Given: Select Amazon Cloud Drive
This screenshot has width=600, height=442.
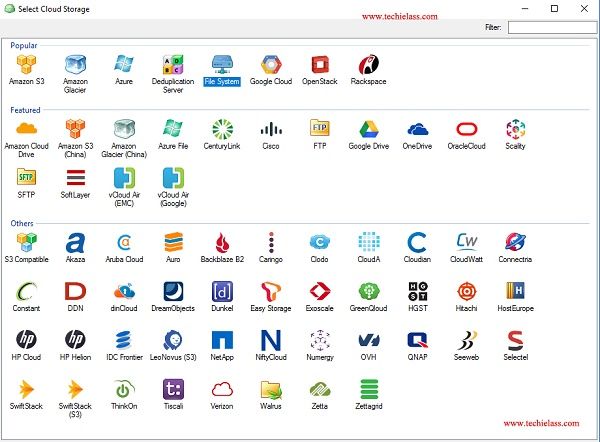Looking at the screenshot, I should [26, 129].
